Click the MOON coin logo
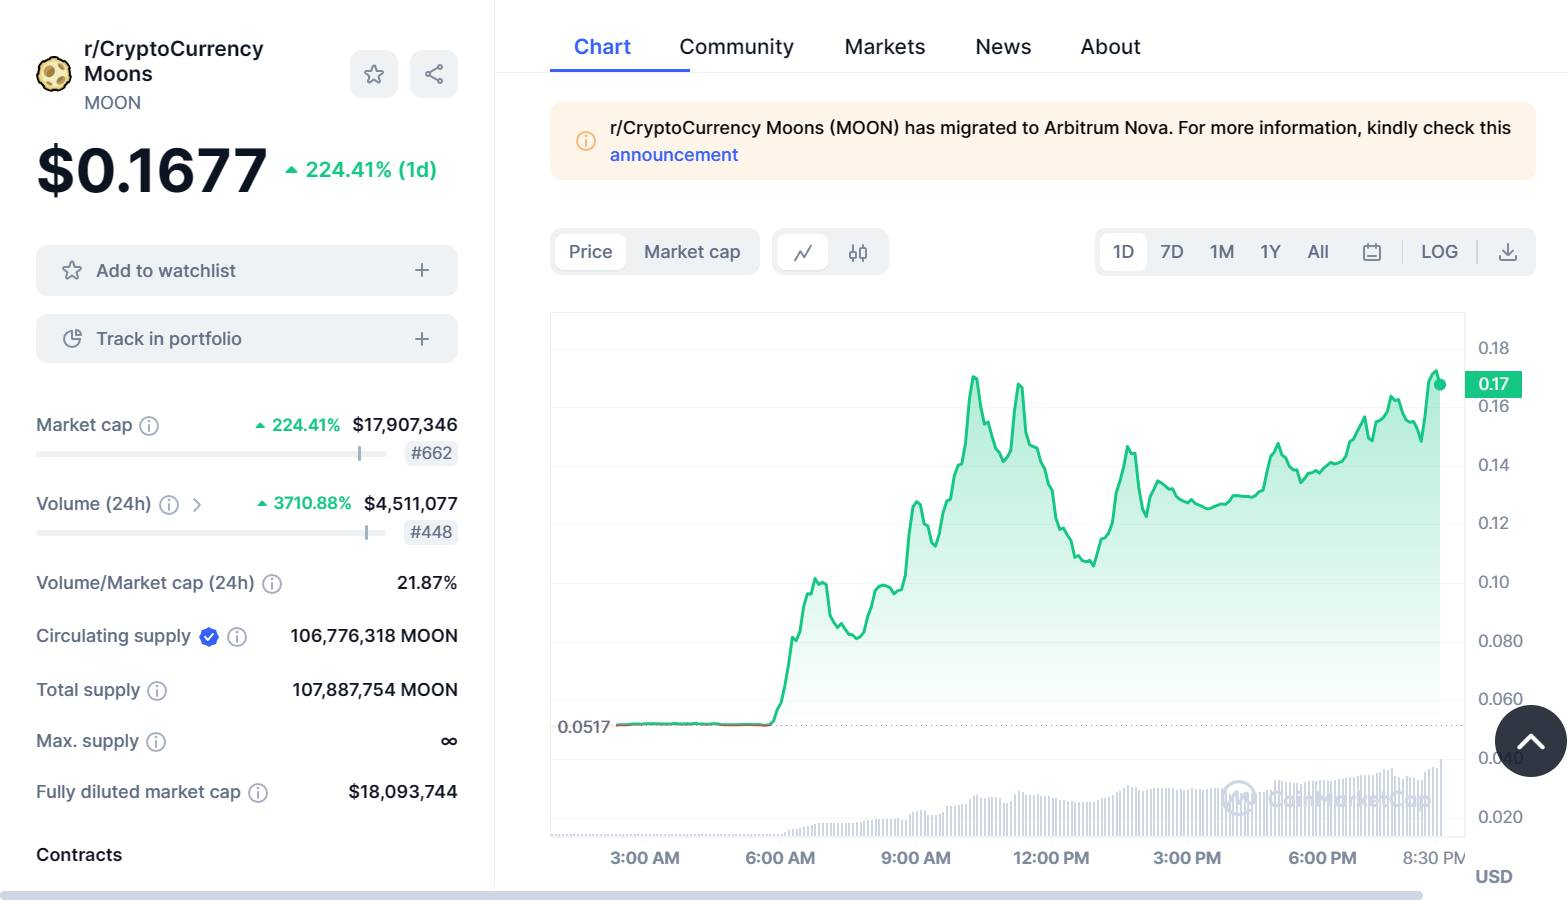 54,74
